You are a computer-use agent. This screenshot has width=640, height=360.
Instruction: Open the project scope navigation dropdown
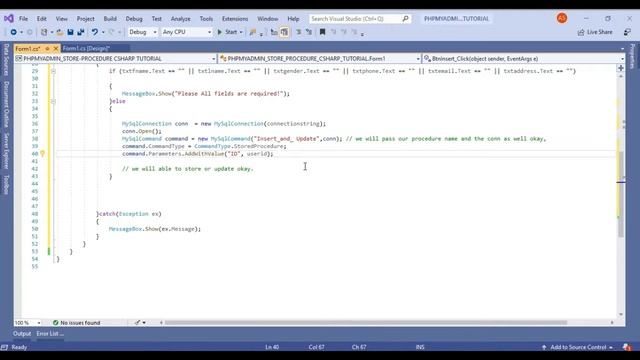116,59
